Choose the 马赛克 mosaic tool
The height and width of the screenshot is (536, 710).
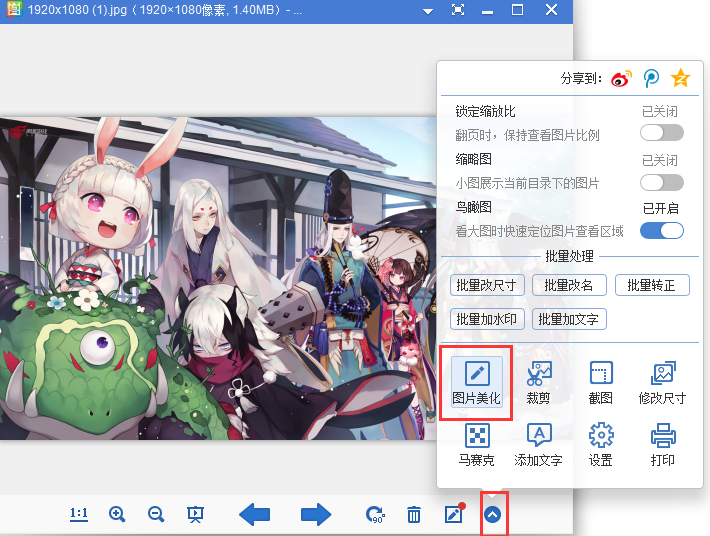tap(476, 445)
